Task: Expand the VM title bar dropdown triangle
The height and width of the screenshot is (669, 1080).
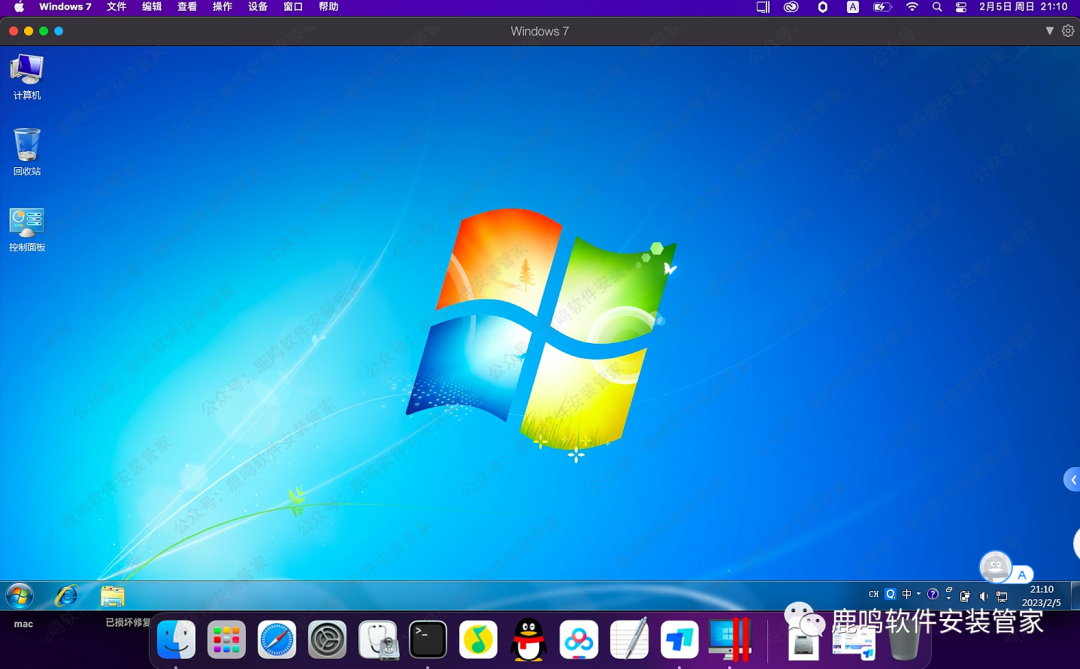Action: [1049, 31]
